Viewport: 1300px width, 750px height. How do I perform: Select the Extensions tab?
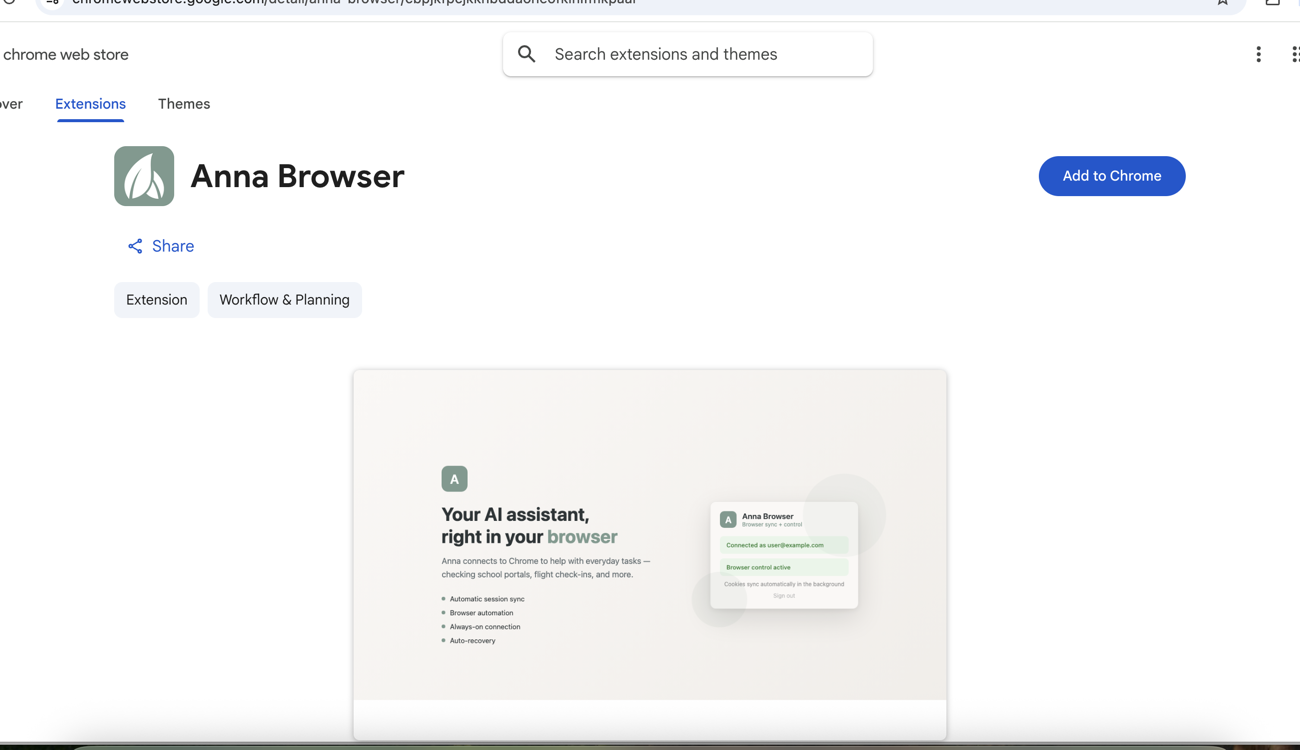tap(90, 104)
